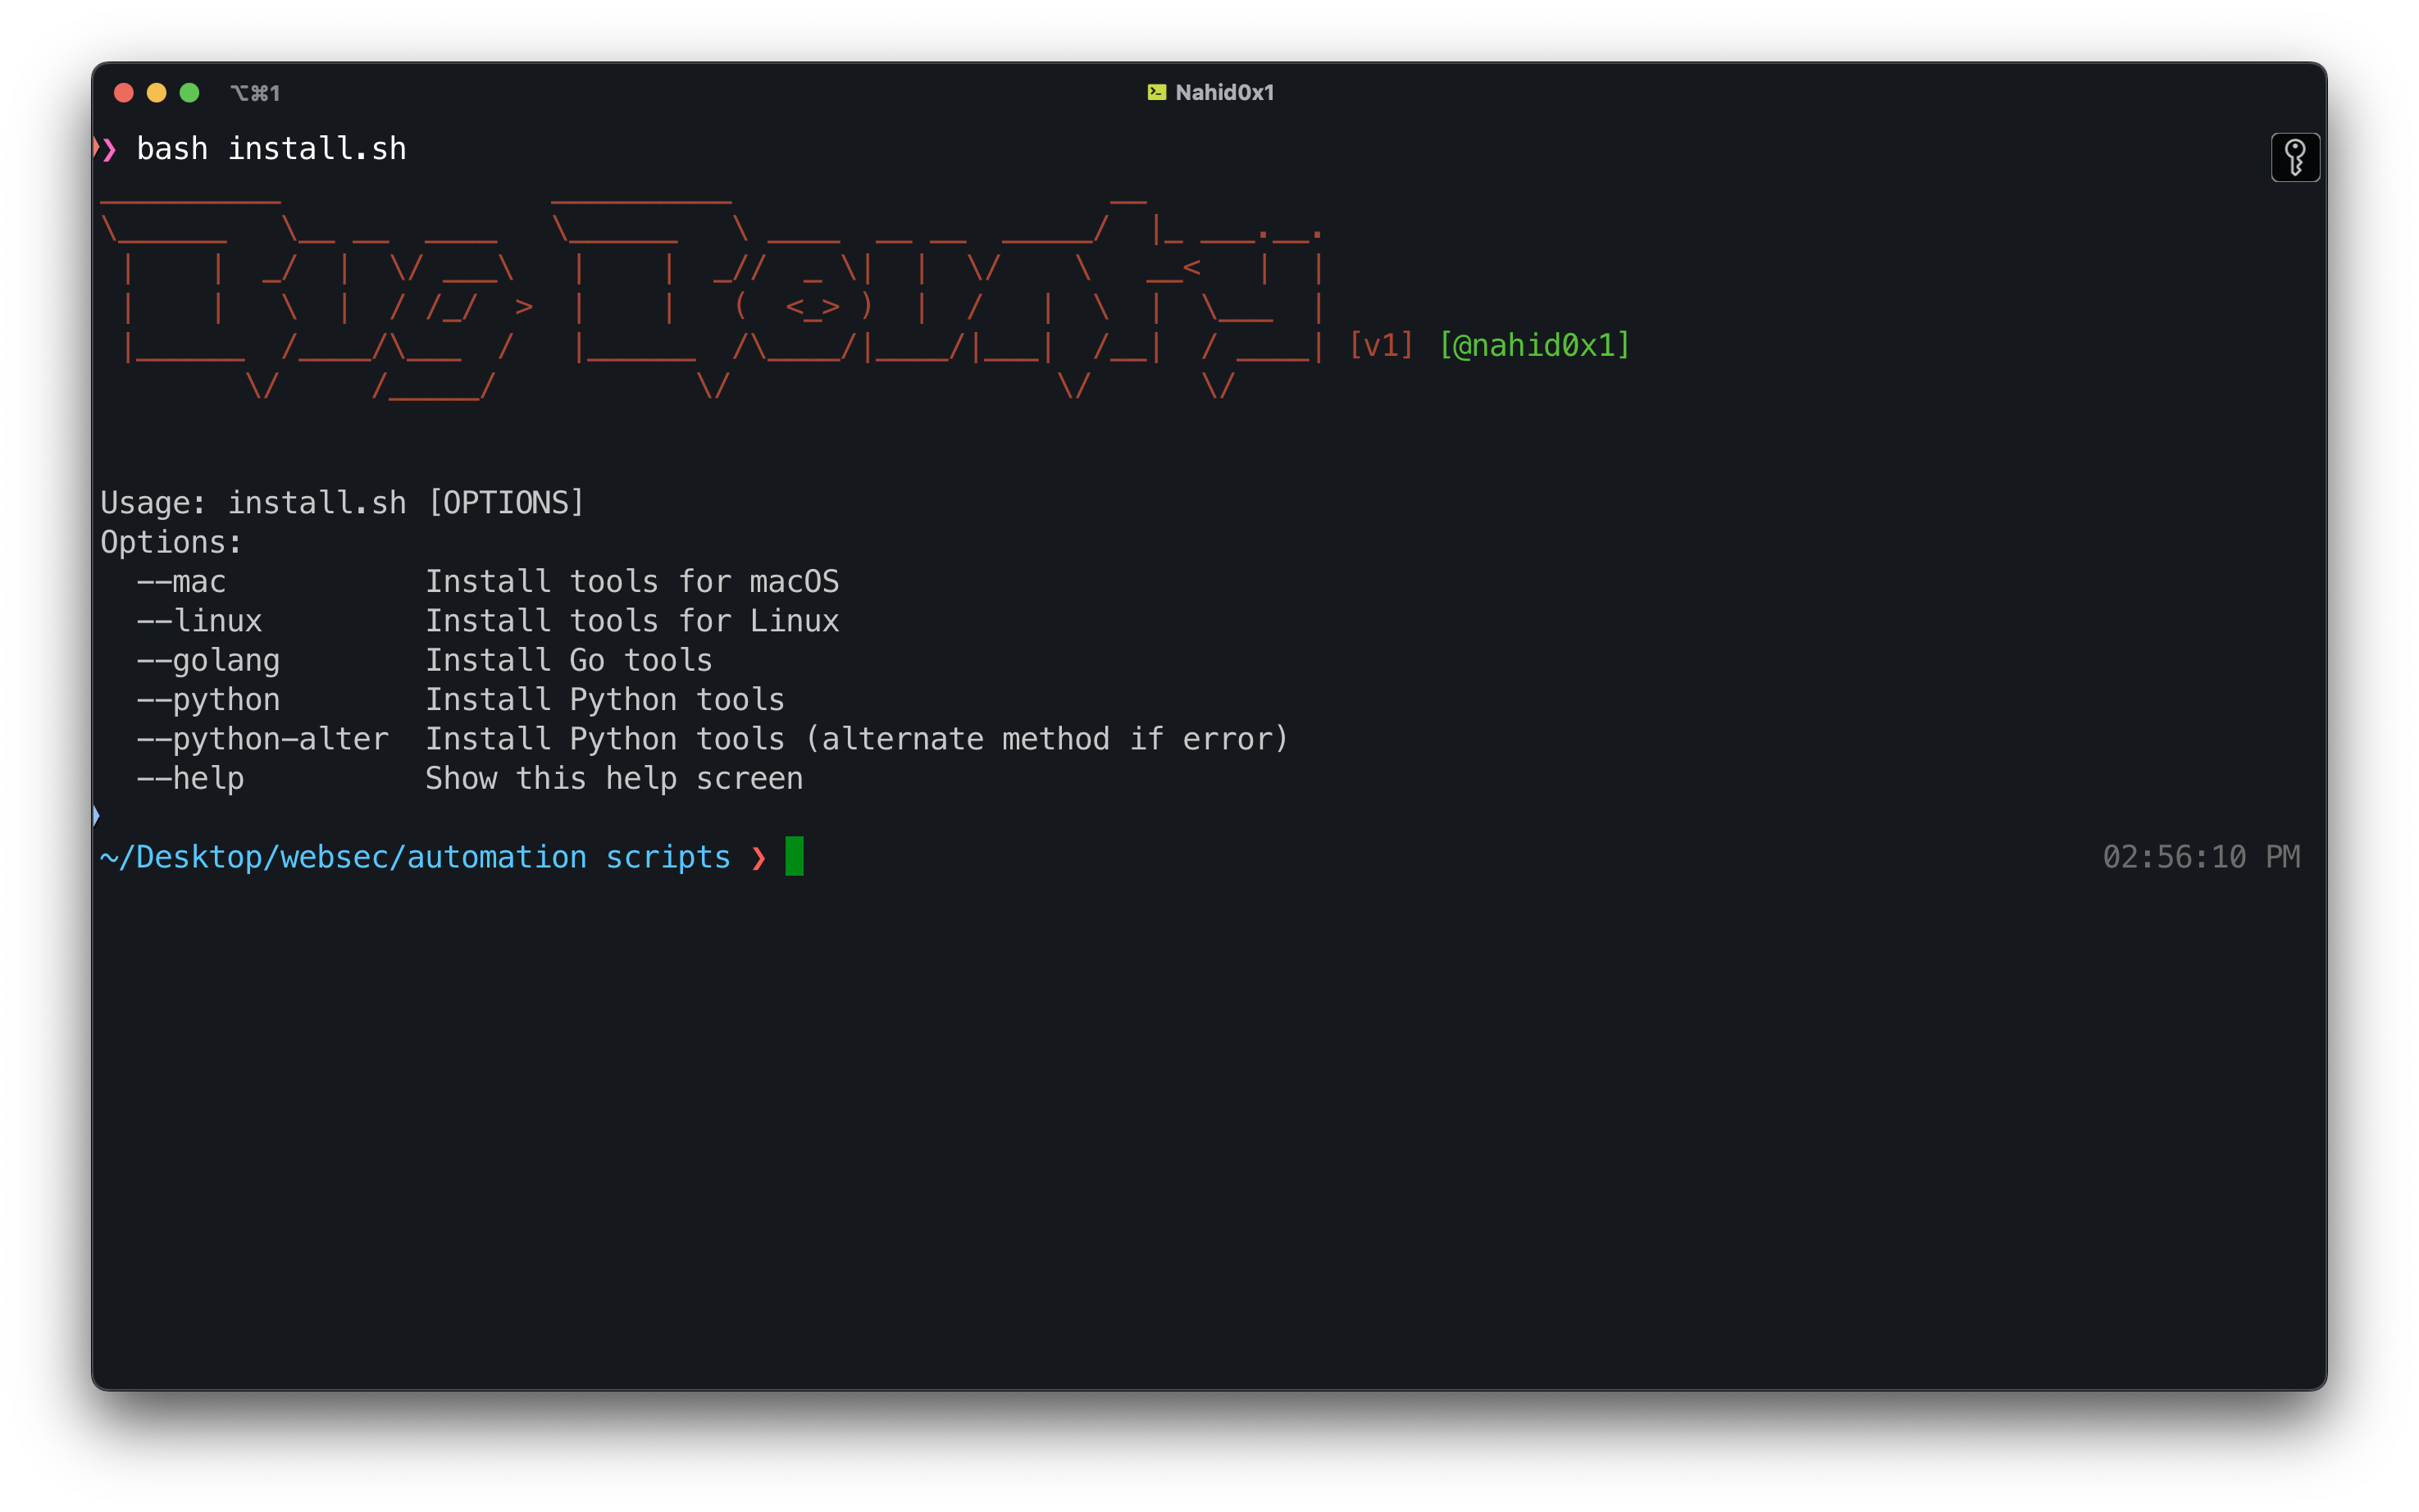The image size is (2419, 1512).
Task: Click the ⌥⌘1 tab shortcut indicator
Action: pyautogui.click(x=256, y=92)
